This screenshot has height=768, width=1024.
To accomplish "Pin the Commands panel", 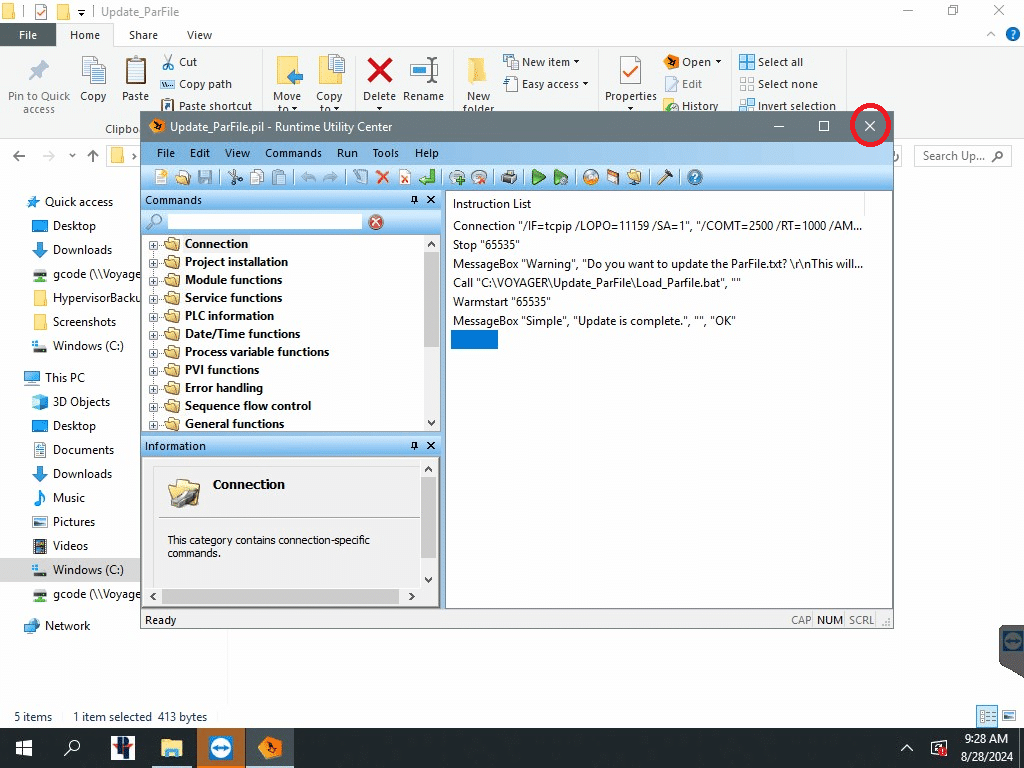I will (415, 200).
